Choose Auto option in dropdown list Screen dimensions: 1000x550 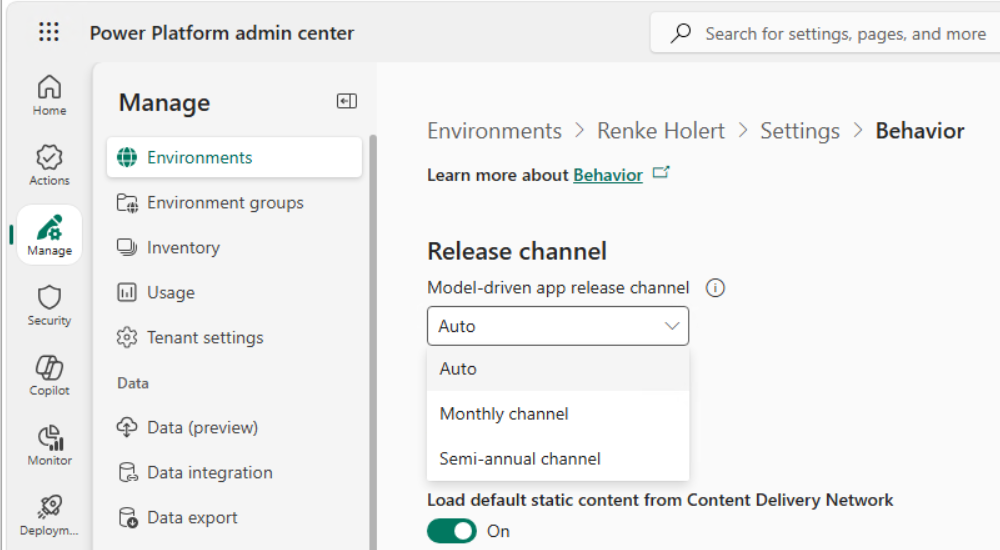558,369
